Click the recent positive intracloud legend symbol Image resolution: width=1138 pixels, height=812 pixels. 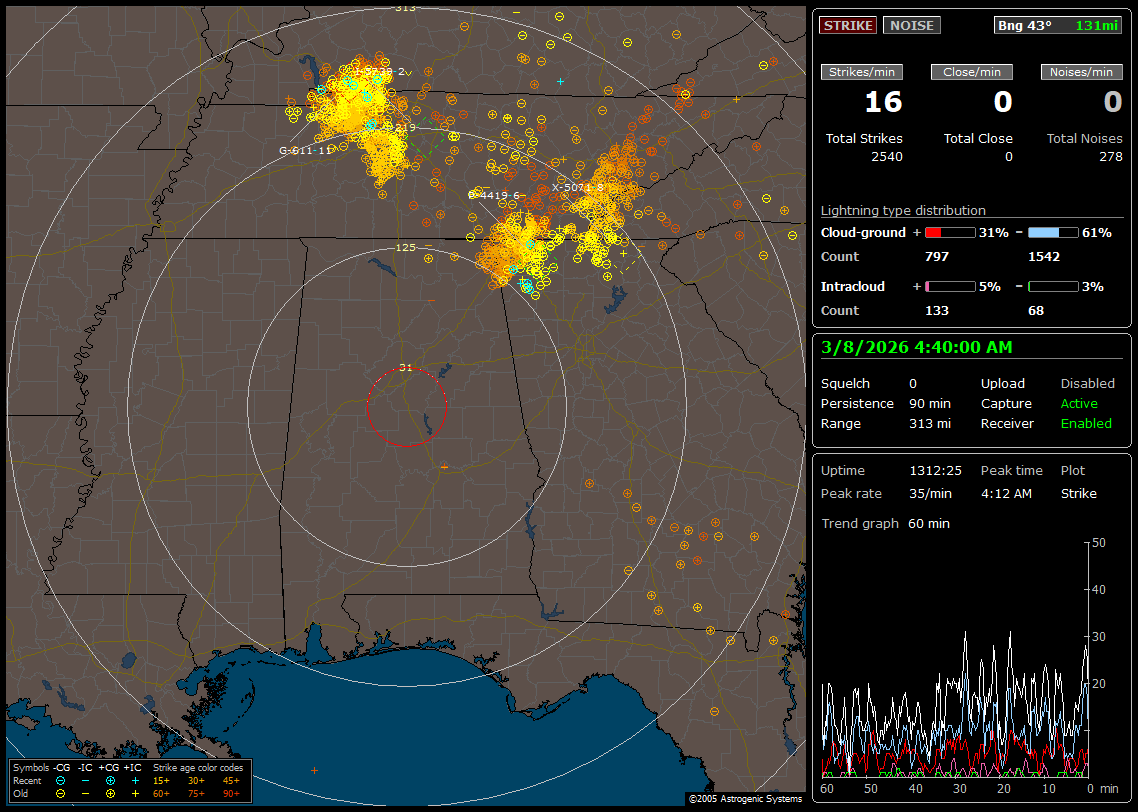135,780
